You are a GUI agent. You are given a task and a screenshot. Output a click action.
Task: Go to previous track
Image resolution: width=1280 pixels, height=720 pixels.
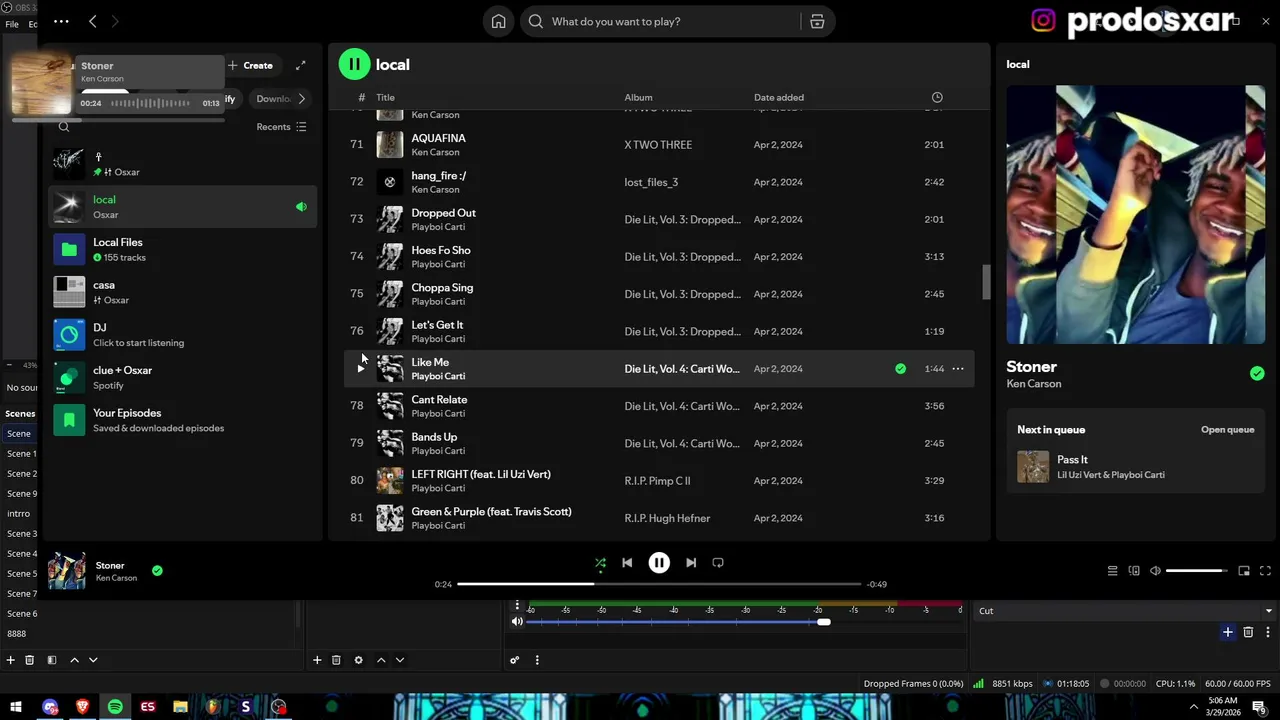tap(627, 563)
